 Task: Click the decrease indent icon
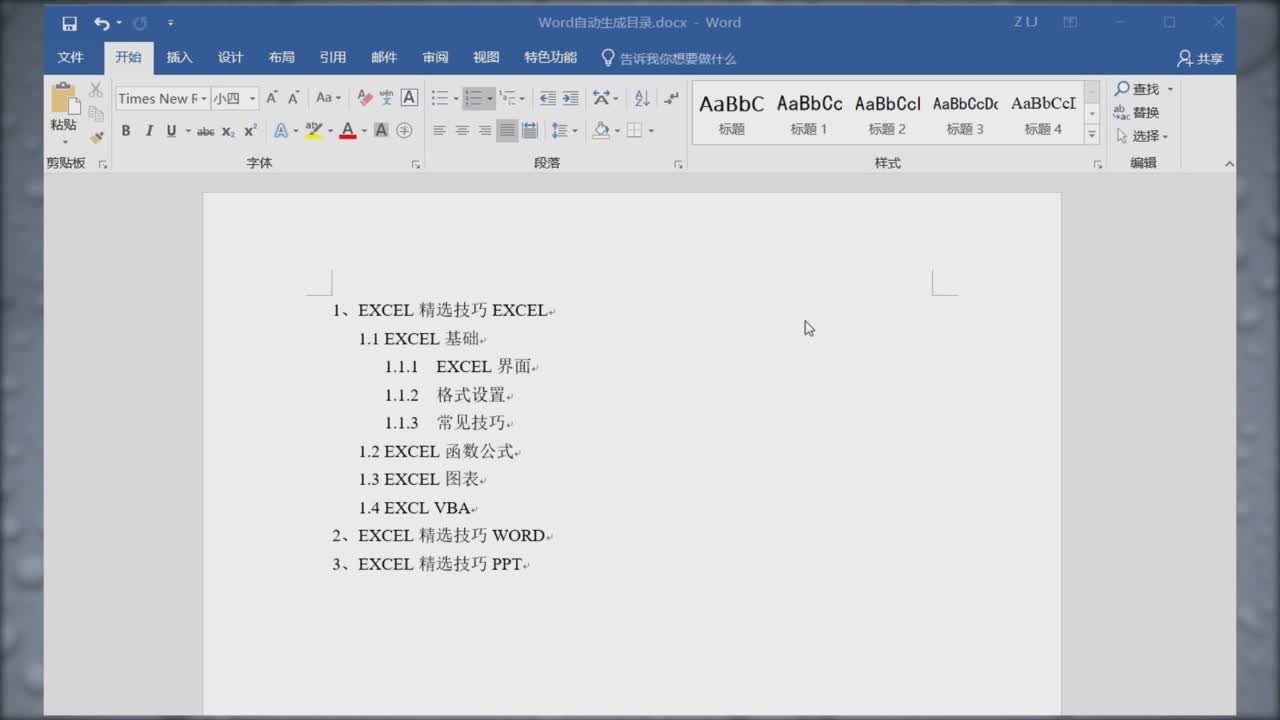point(548,98)
